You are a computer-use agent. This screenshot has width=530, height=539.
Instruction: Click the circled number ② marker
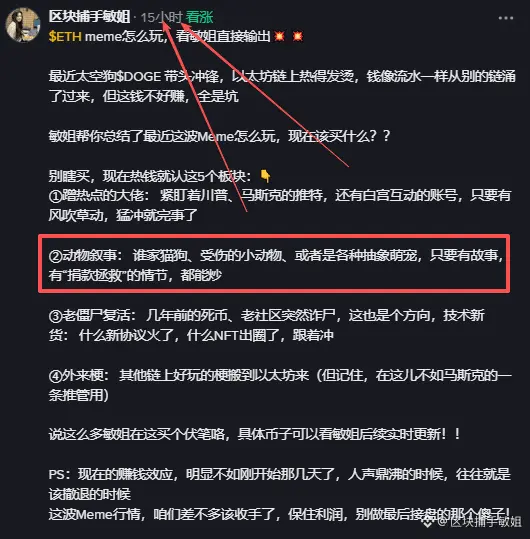55,256
